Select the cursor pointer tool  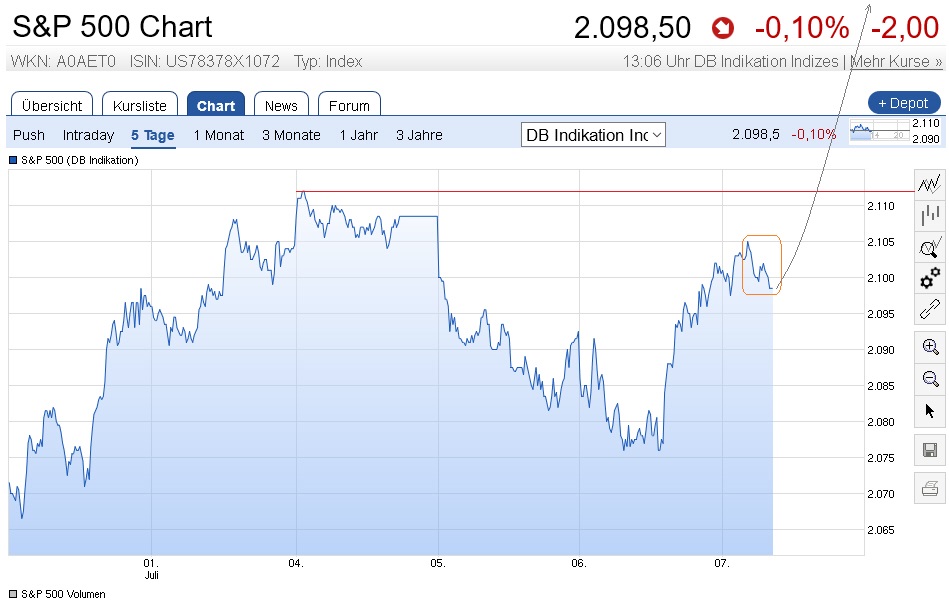[930, 410]
